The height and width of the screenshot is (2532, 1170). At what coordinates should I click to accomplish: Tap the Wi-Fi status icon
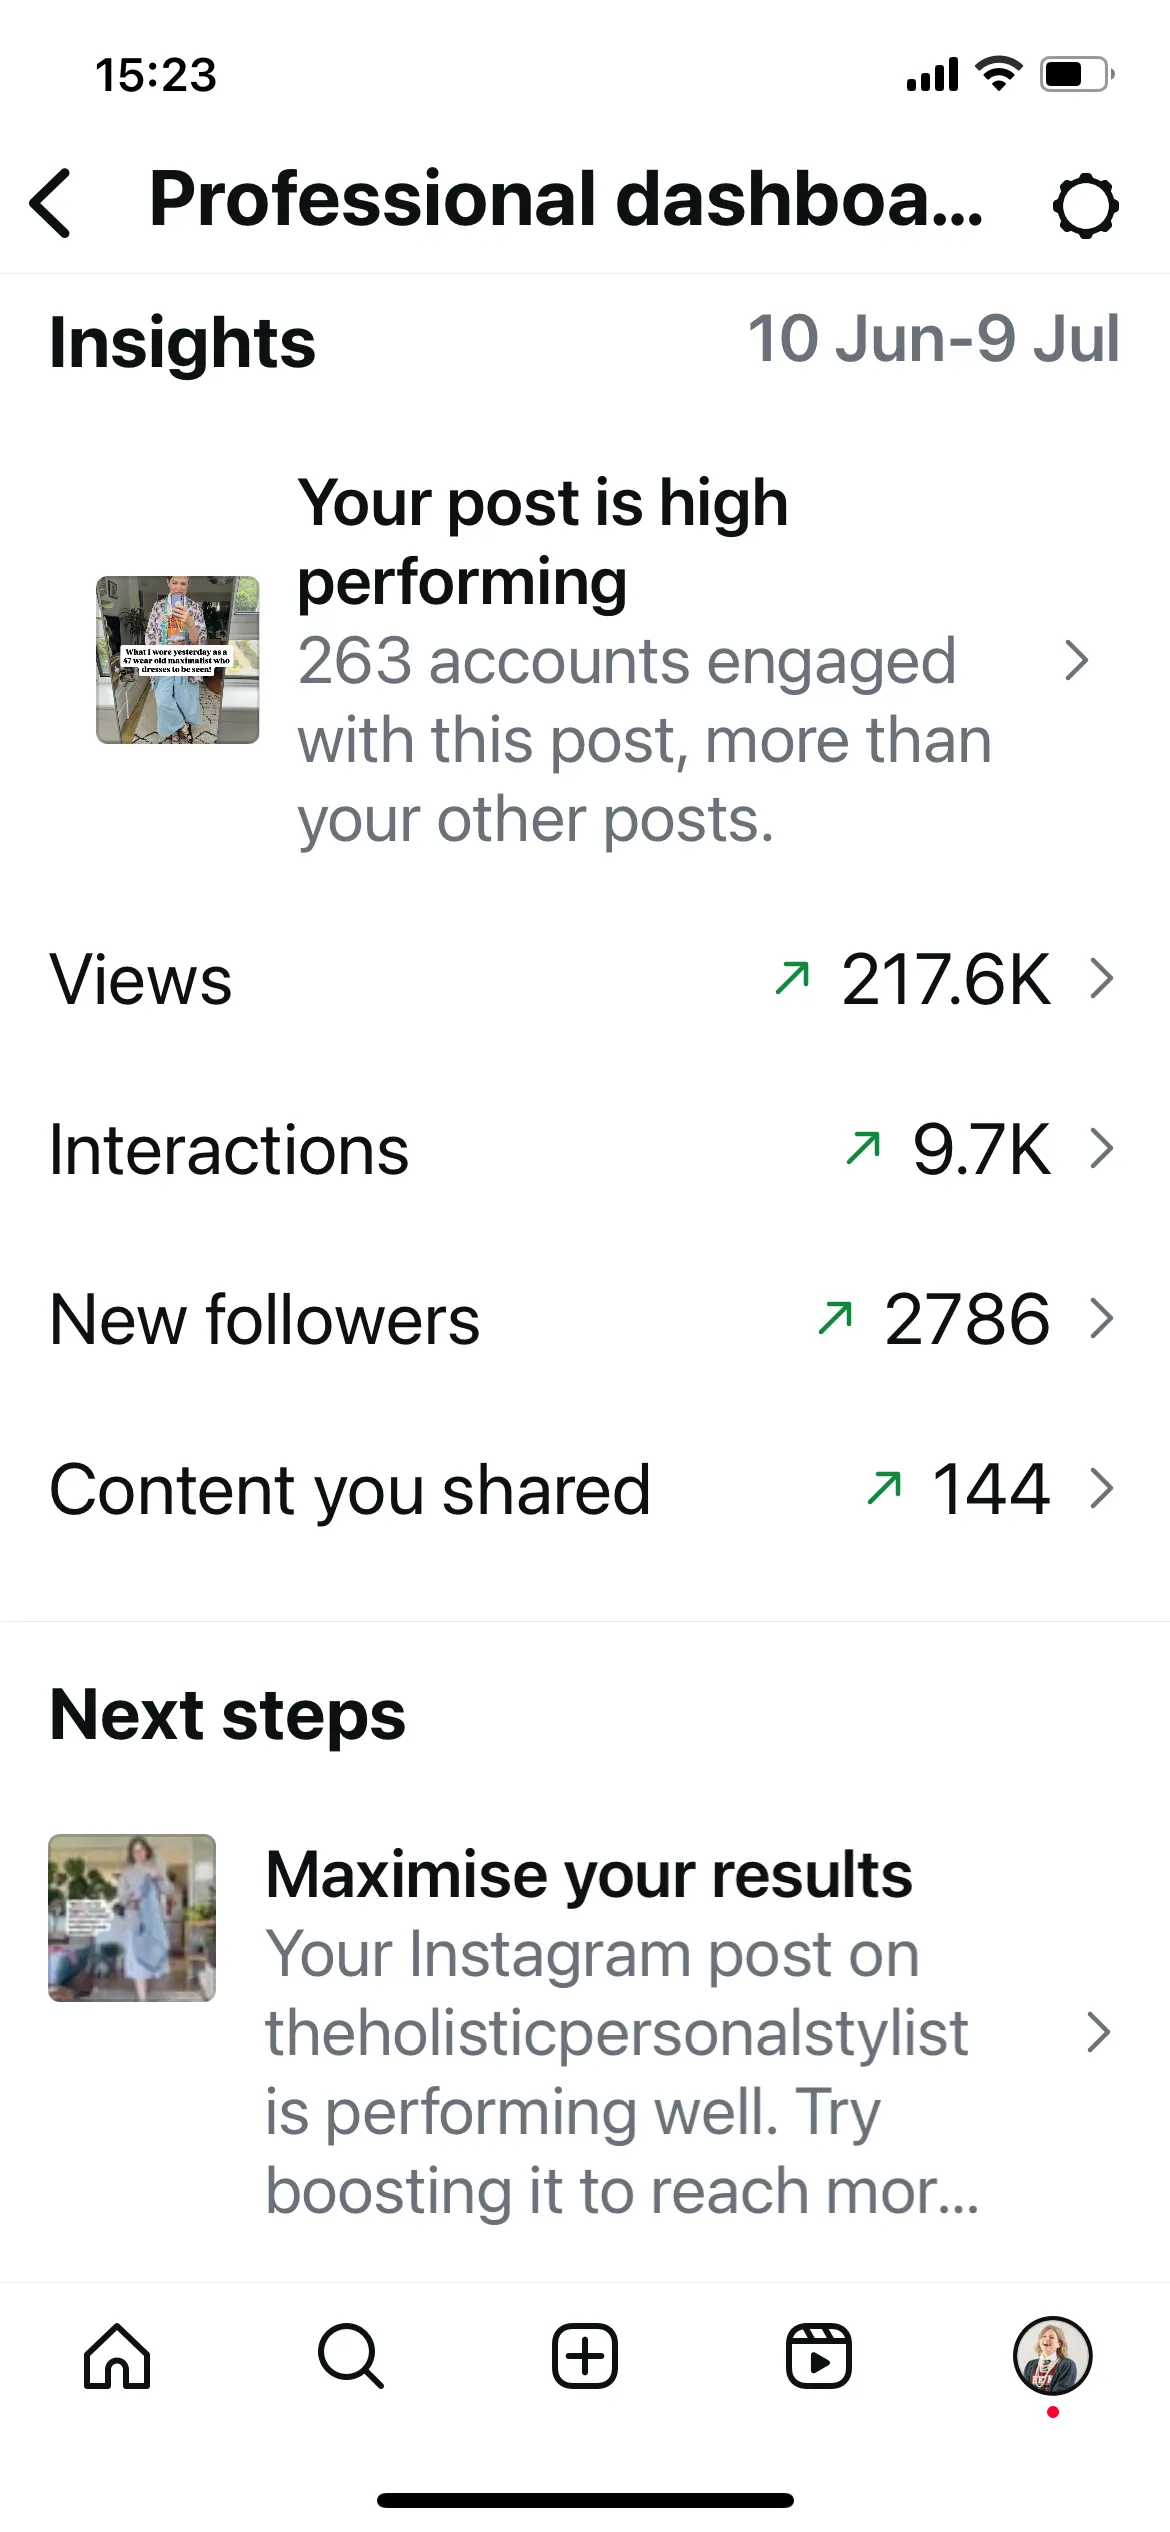click(x=998, y=74)
